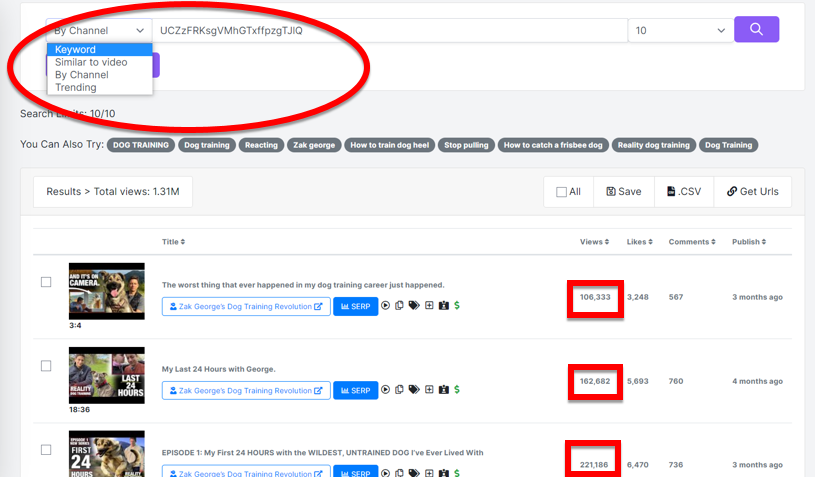This screenshot has height=477, width=815.
Task: Click the Get Urls button
Action: 752,192
